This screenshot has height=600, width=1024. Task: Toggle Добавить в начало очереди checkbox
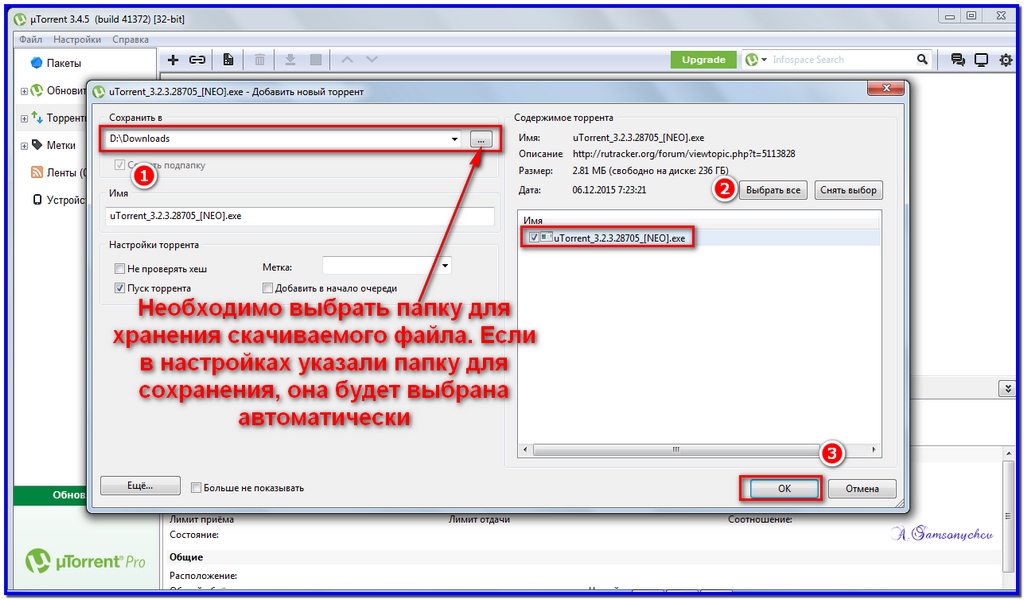click(x=267, y=288)
